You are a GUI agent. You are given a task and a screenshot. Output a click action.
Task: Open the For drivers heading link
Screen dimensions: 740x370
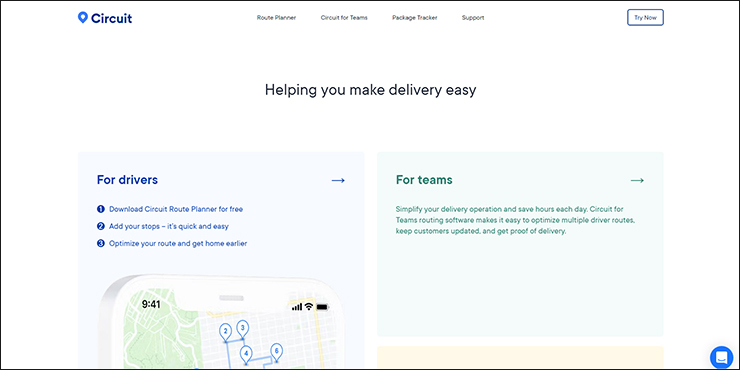[127, 180]
